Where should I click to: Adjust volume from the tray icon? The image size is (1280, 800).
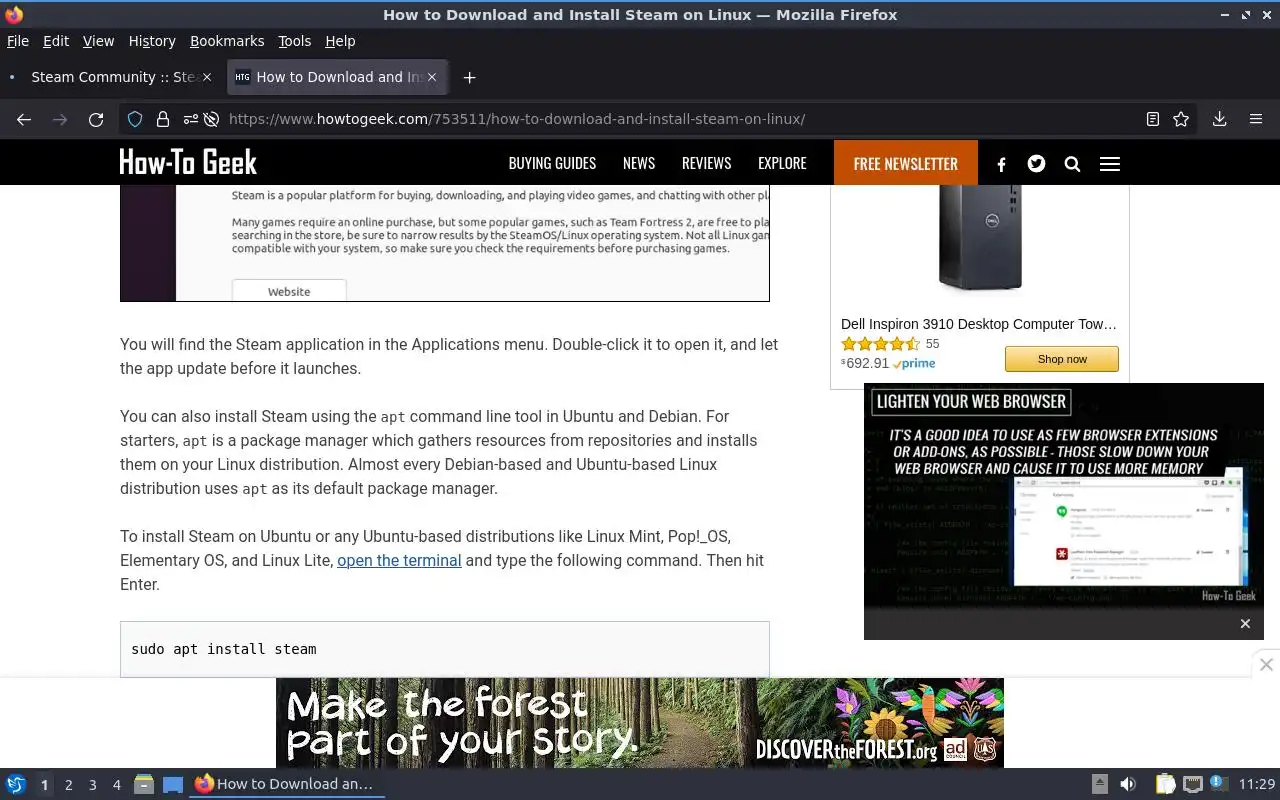coord(1128,784)
